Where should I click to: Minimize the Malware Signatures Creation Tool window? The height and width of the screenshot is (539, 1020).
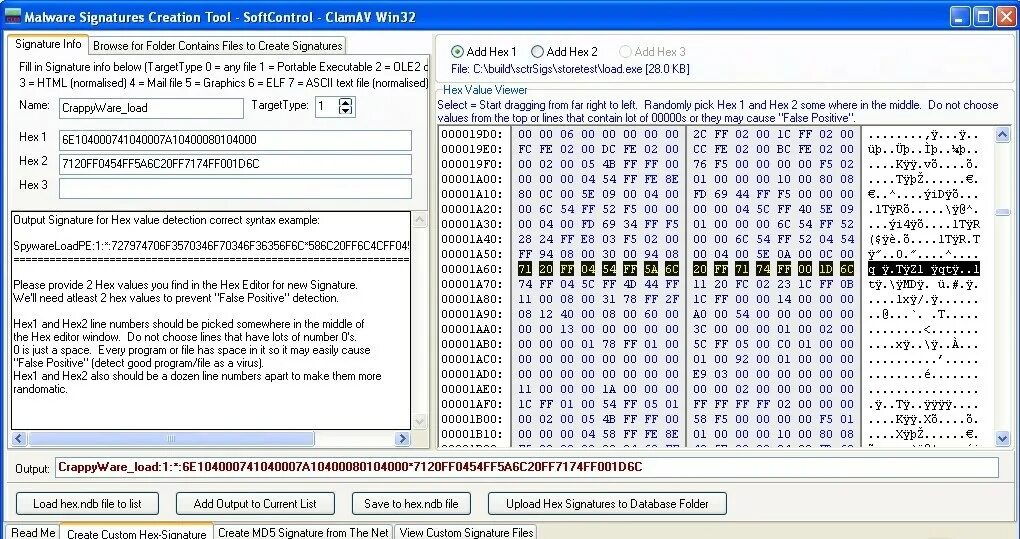(960, 17)
